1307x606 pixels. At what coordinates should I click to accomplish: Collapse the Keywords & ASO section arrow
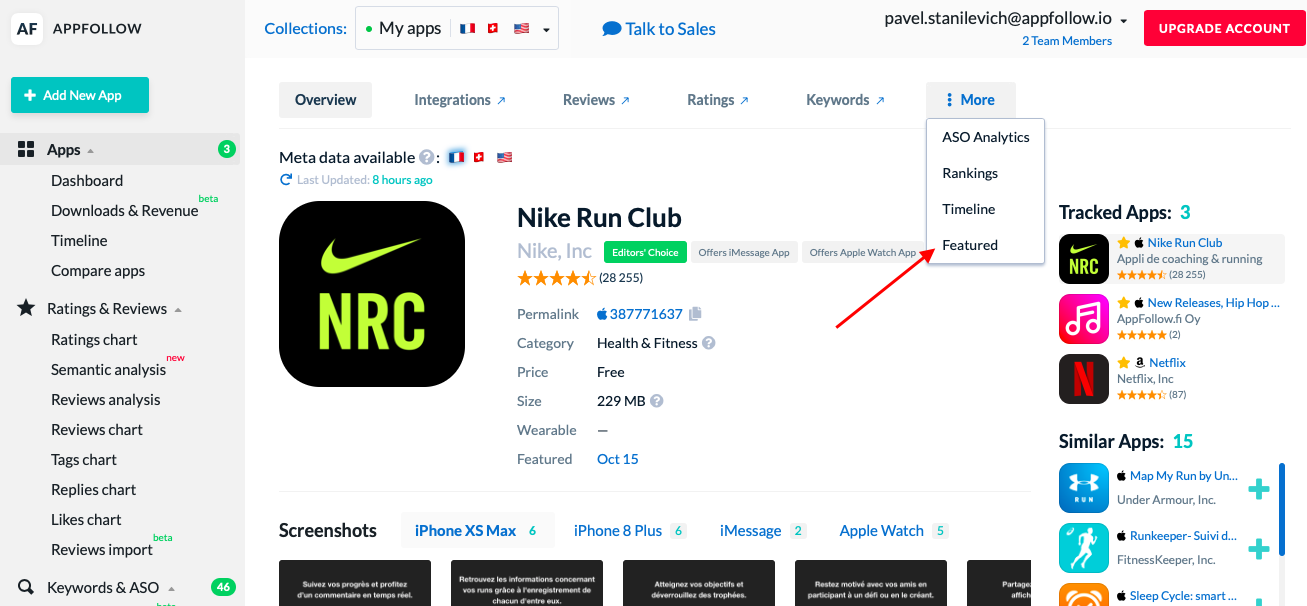[x=171, y=589]
